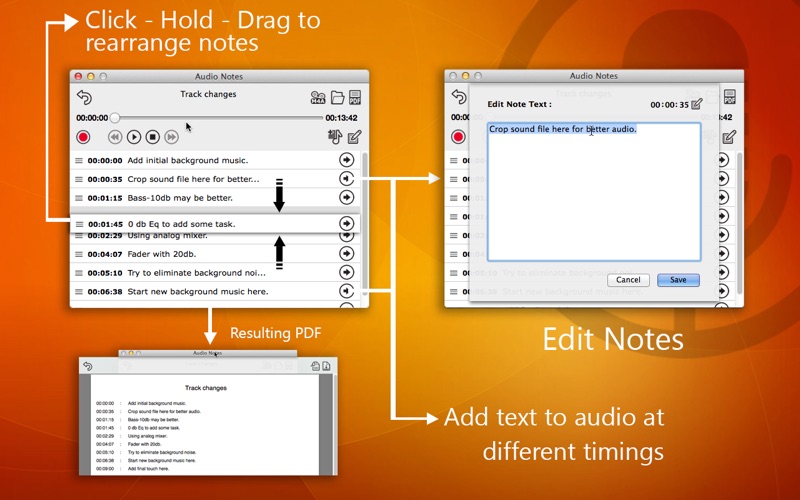This screenshot has width=800, height=500.
Task: Select the note 'Start new background music here.' in the main window
Action: pos(197,292)
